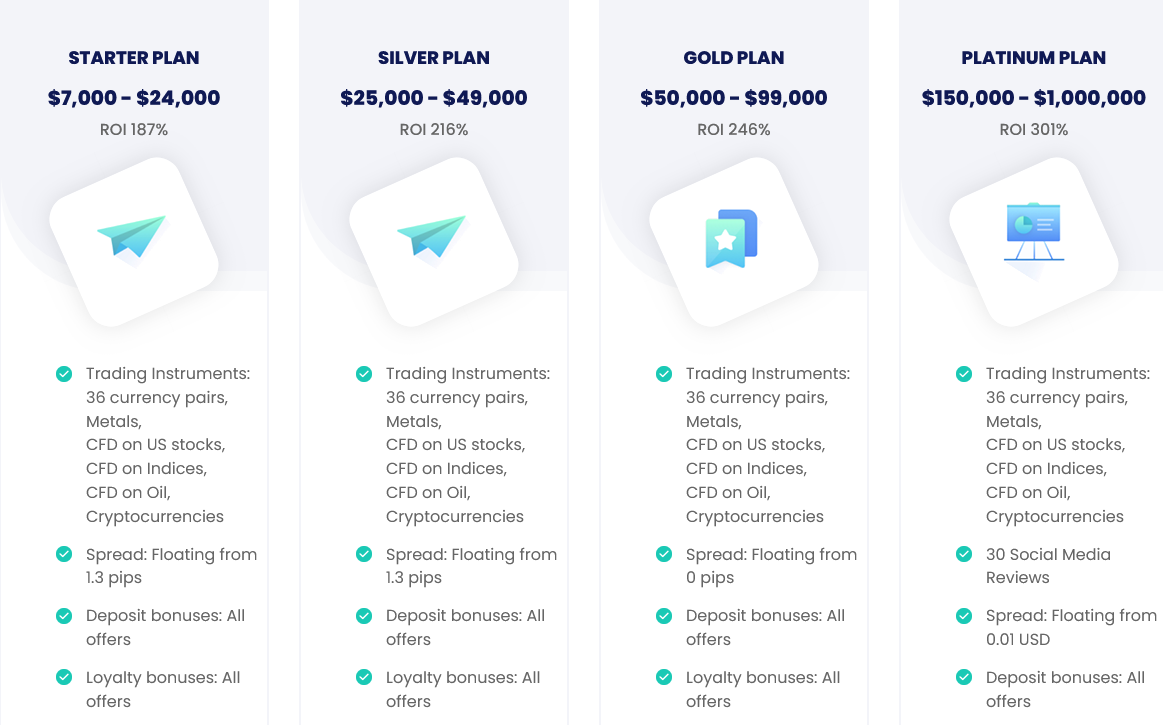The height and width of the screenshot is (725, 1163).
Task: Click Platinum 30 Social Media Reviews checkmark
Action: point(964,554)
